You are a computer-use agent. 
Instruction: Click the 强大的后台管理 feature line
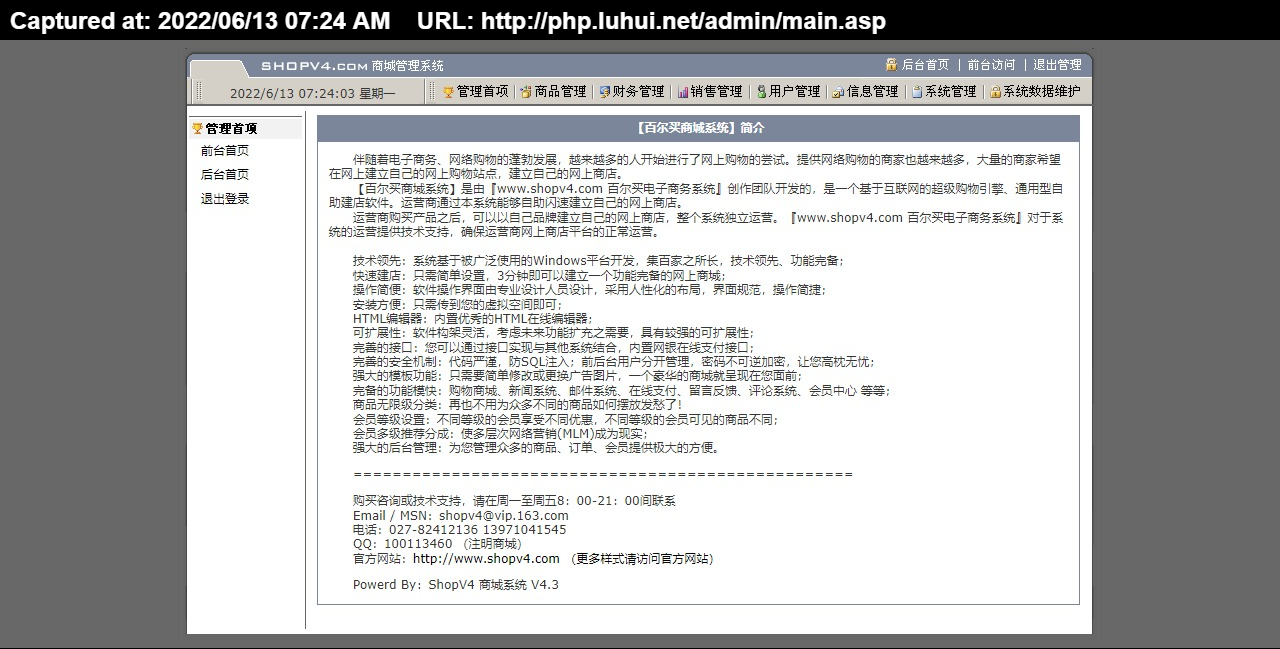coord(538,448)
